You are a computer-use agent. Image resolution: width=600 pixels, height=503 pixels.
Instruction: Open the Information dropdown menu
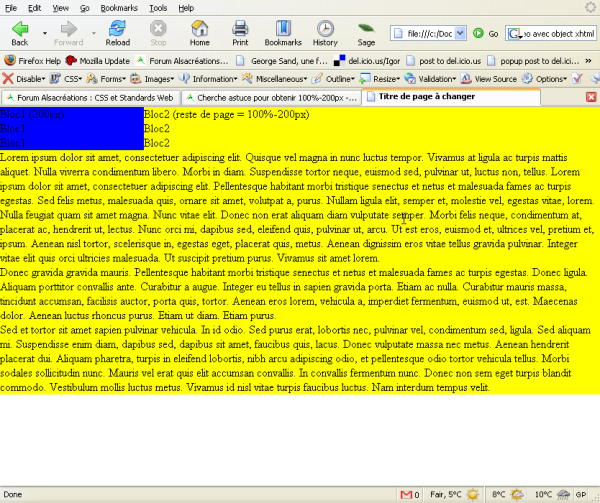point(208,78)
